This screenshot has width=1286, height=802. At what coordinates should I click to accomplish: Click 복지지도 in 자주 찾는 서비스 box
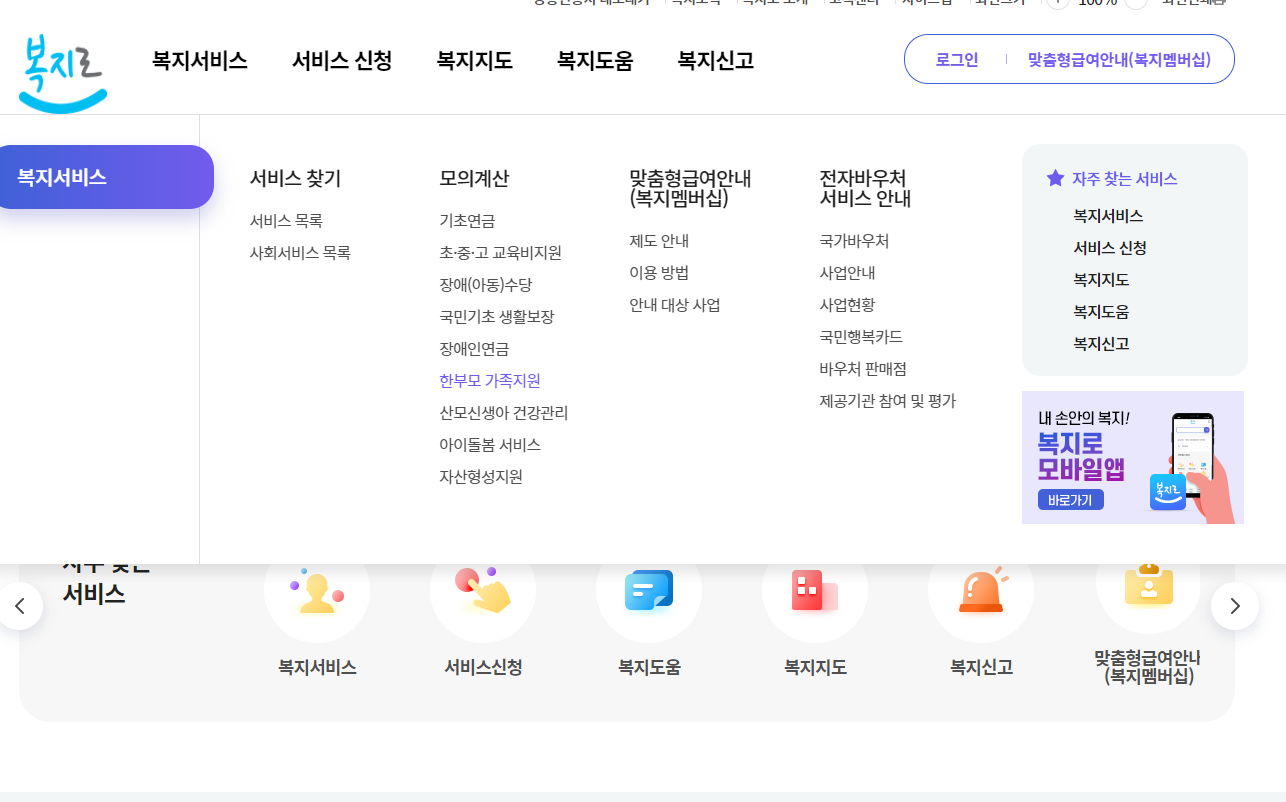pos(1101,279)
